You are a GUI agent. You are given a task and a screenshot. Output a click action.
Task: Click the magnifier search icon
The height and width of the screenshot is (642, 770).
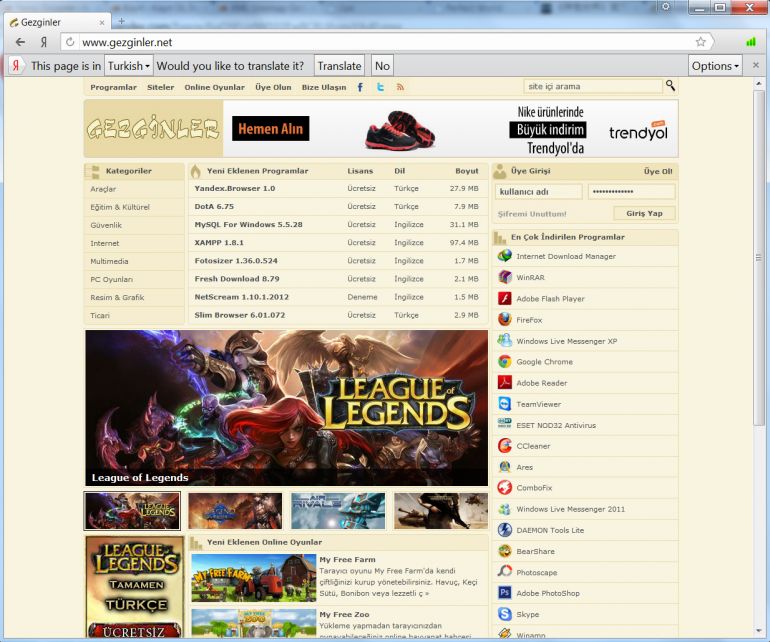click(x=670, y=86)
